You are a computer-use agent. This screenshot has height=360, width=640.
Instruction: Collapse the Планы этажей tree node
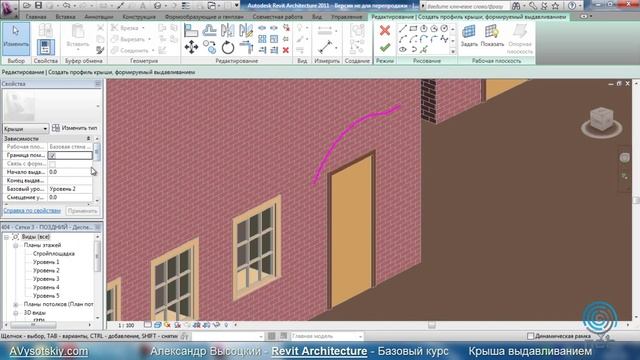pyautogui.click(x=16, y=245)
